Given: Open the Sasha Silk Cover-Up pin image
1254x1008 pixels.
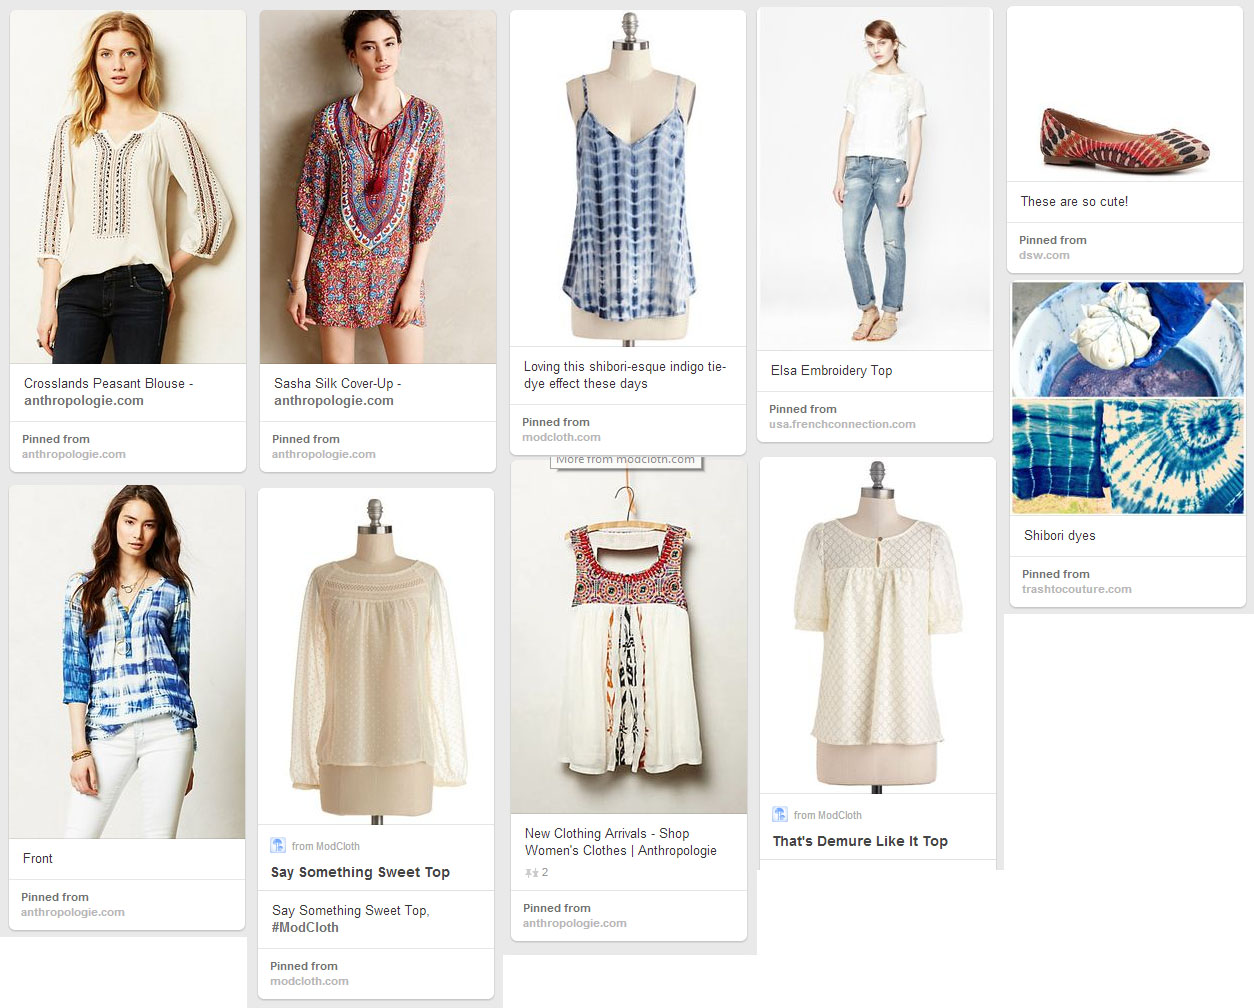Looking at the screenshot, I should pyautogui.click(x=378, y=187).
